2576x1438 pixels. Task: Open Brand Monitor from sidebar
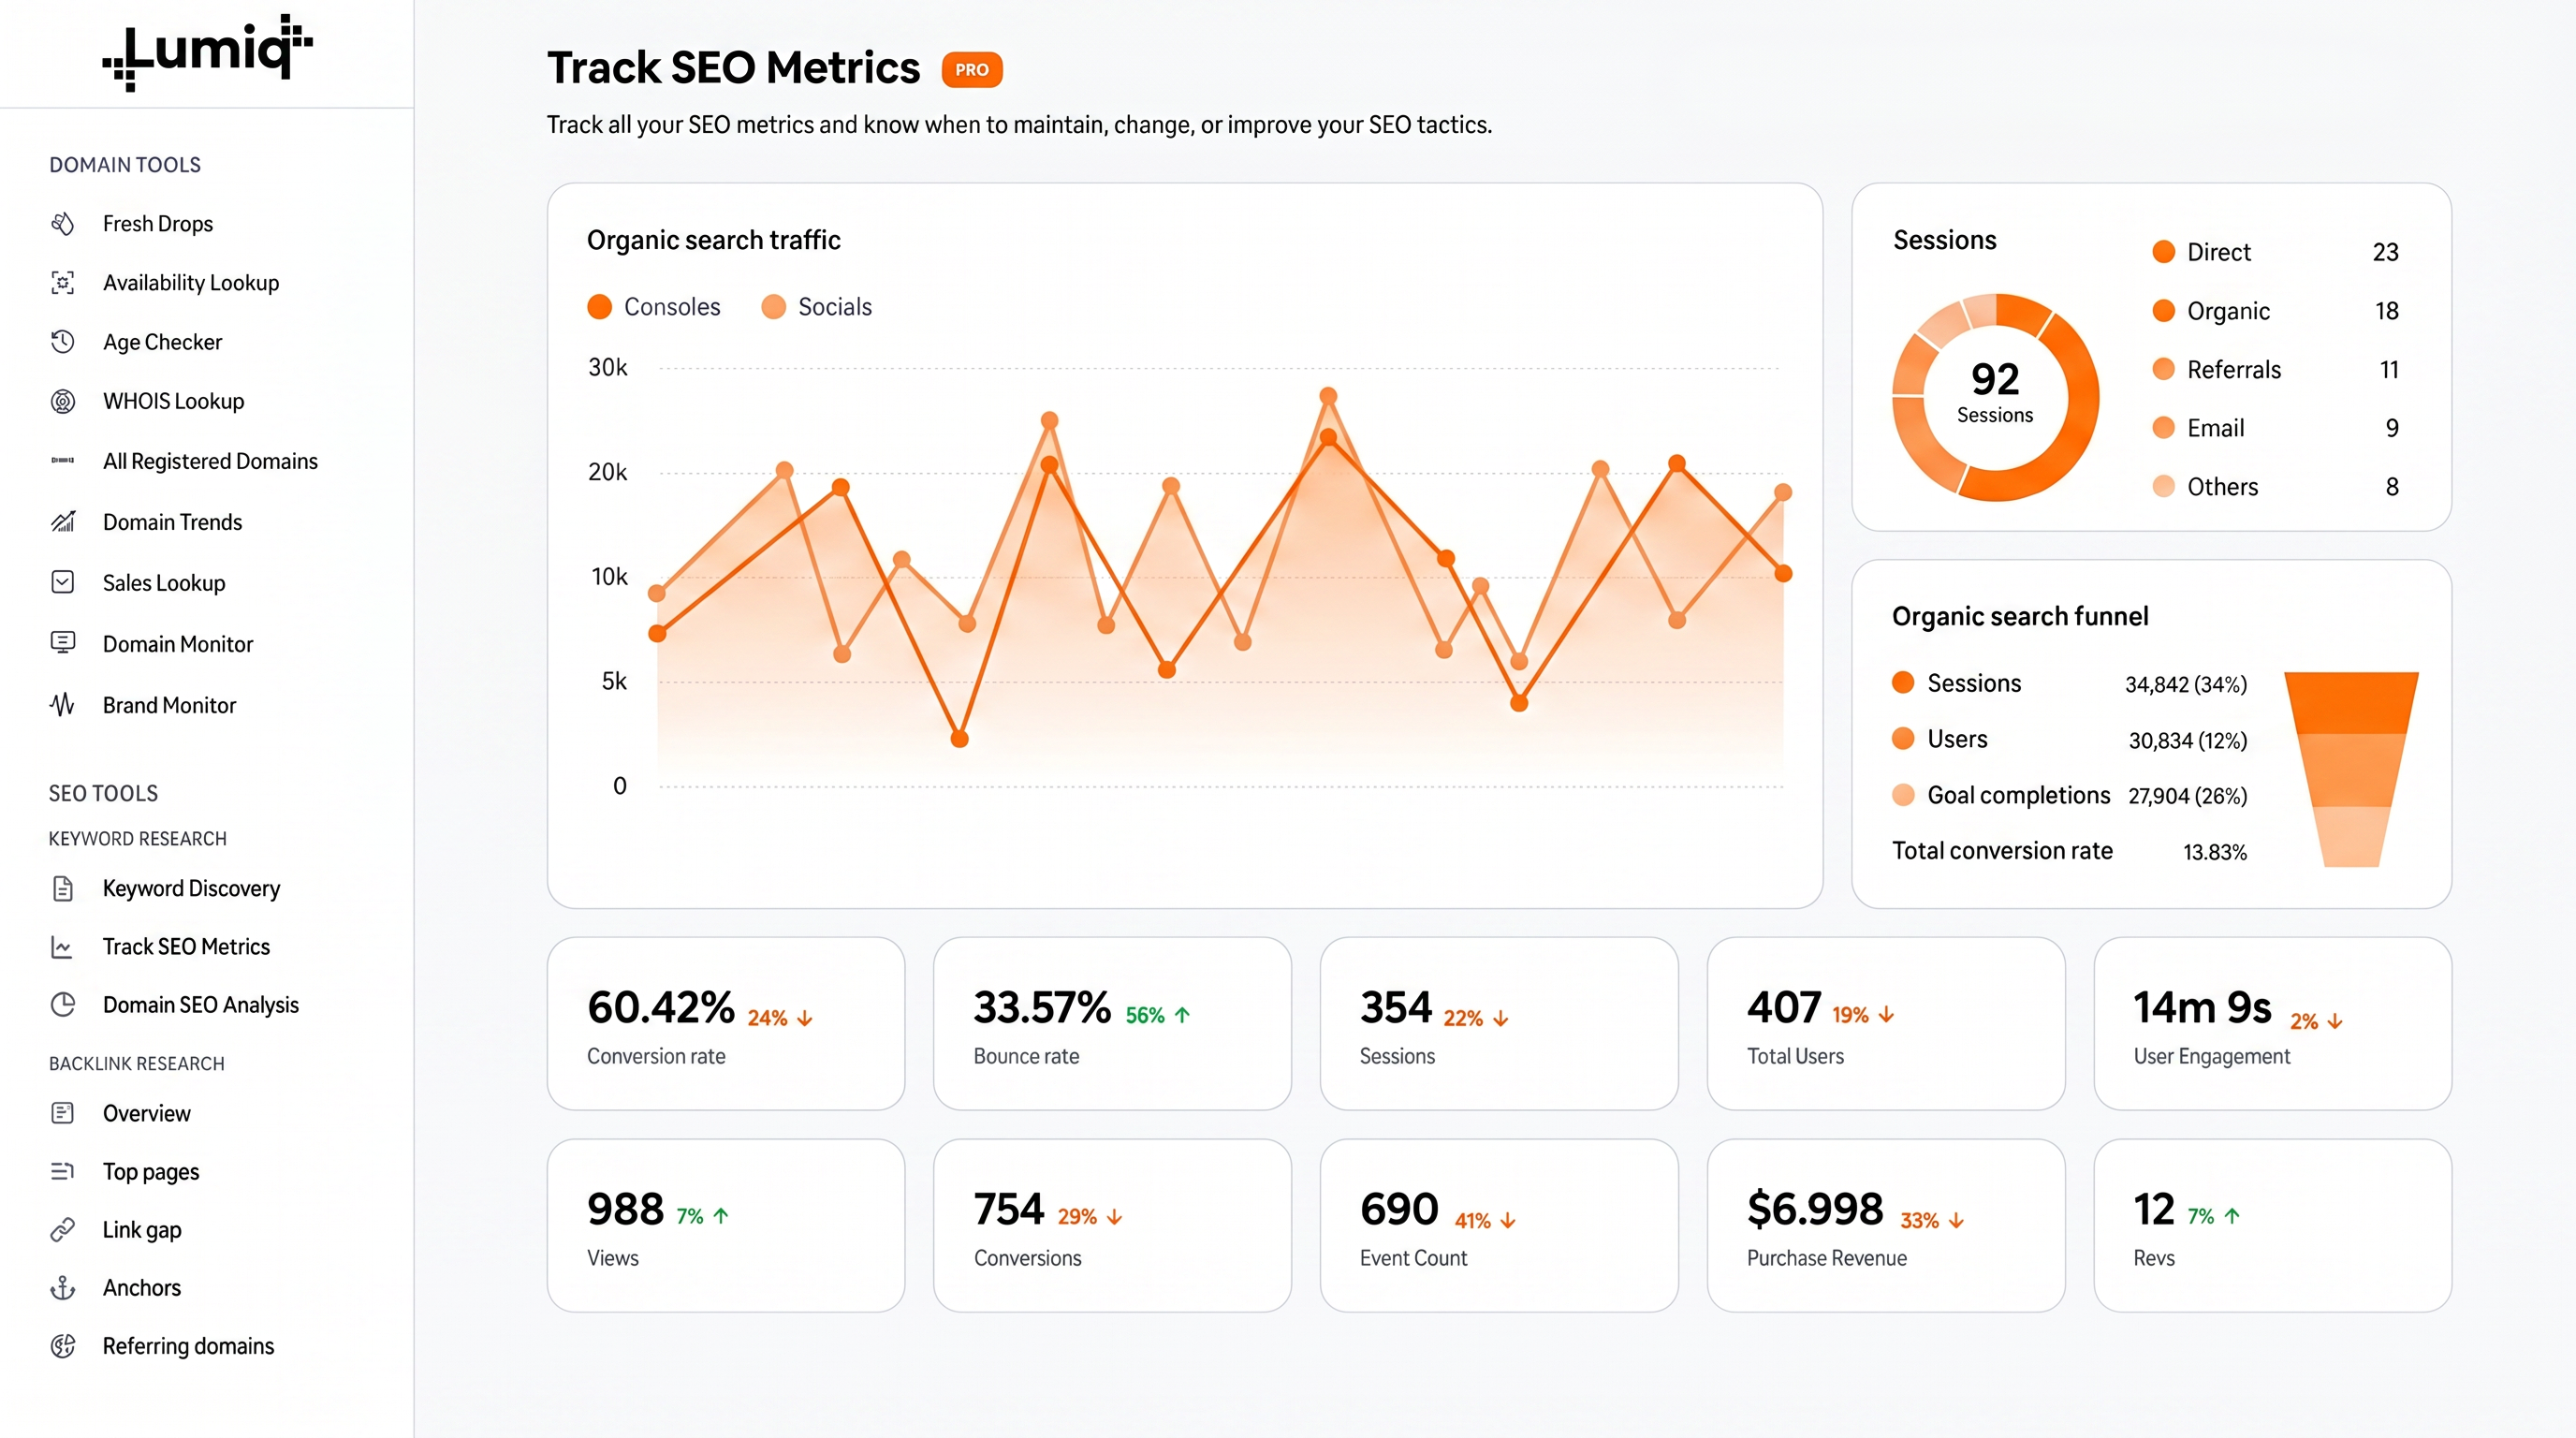pos(170,705)
